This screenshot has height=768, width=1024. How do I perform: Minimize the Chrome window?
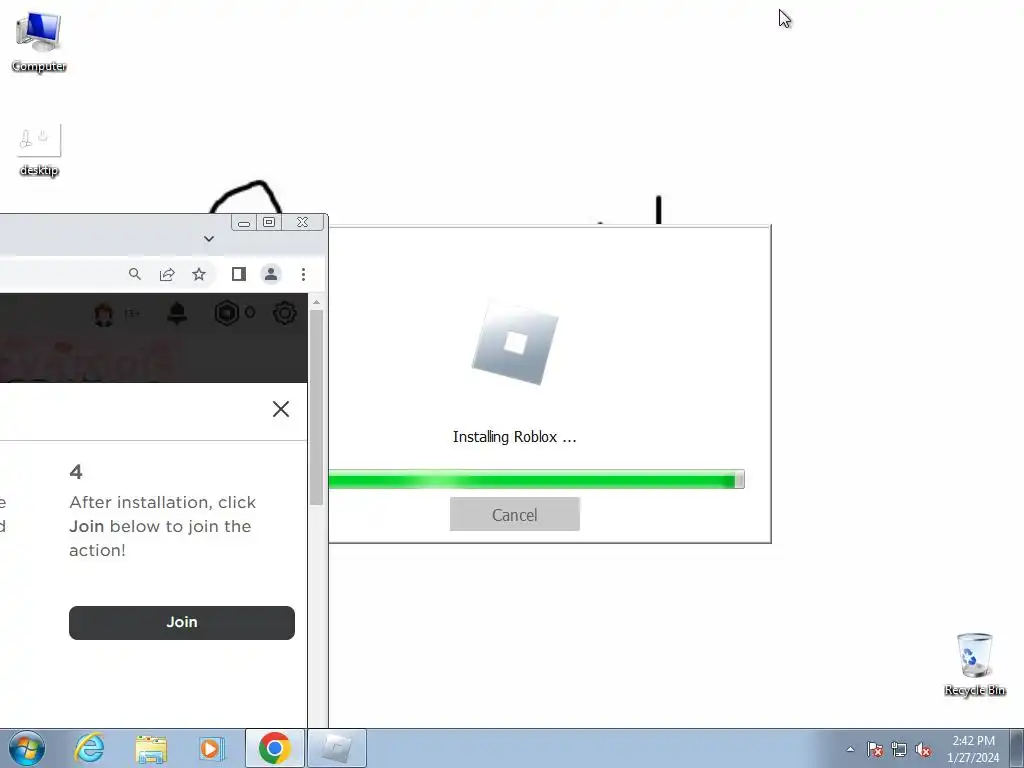point(244,223)
